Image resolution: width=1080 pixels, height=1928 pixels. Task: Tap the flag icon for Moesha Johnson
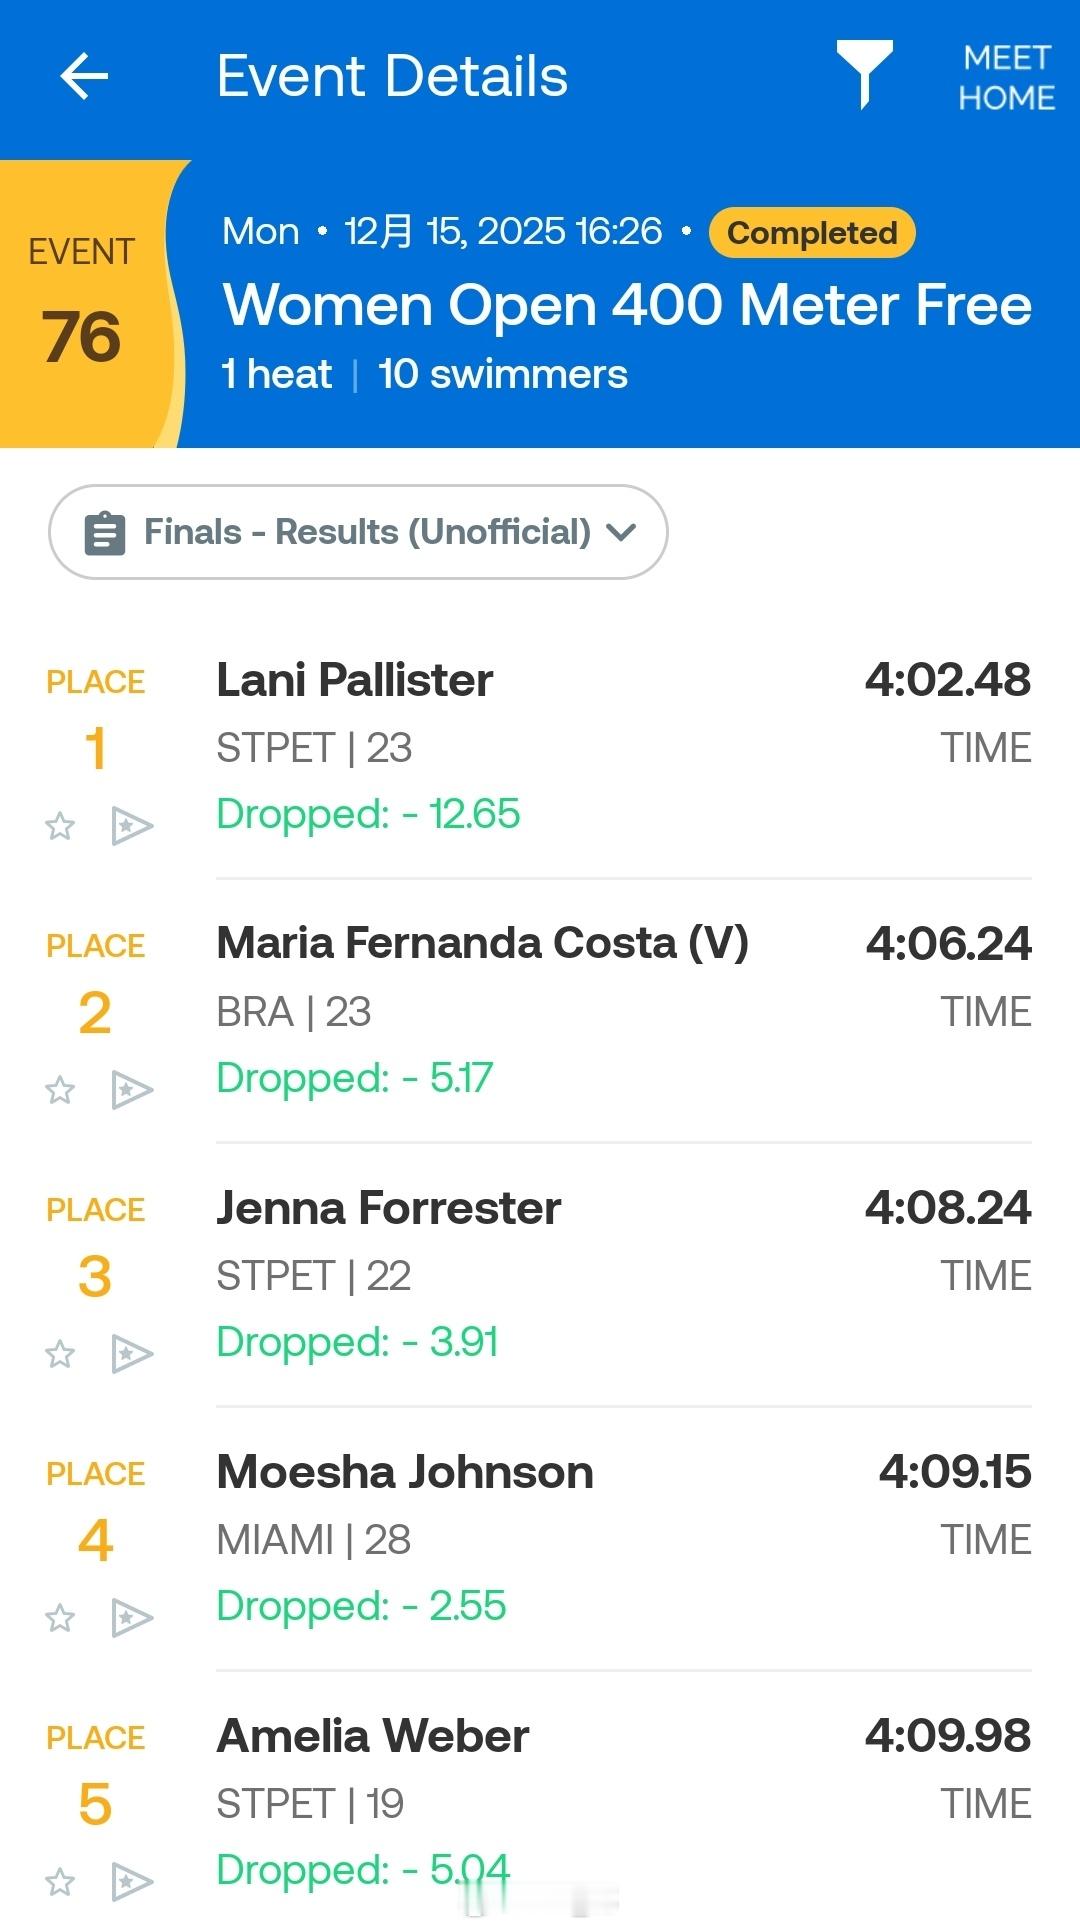132,1618
